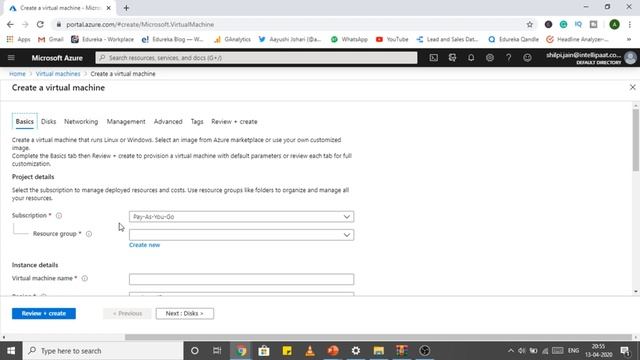Open the Apps bookmark shortcut

click(18, 40)
